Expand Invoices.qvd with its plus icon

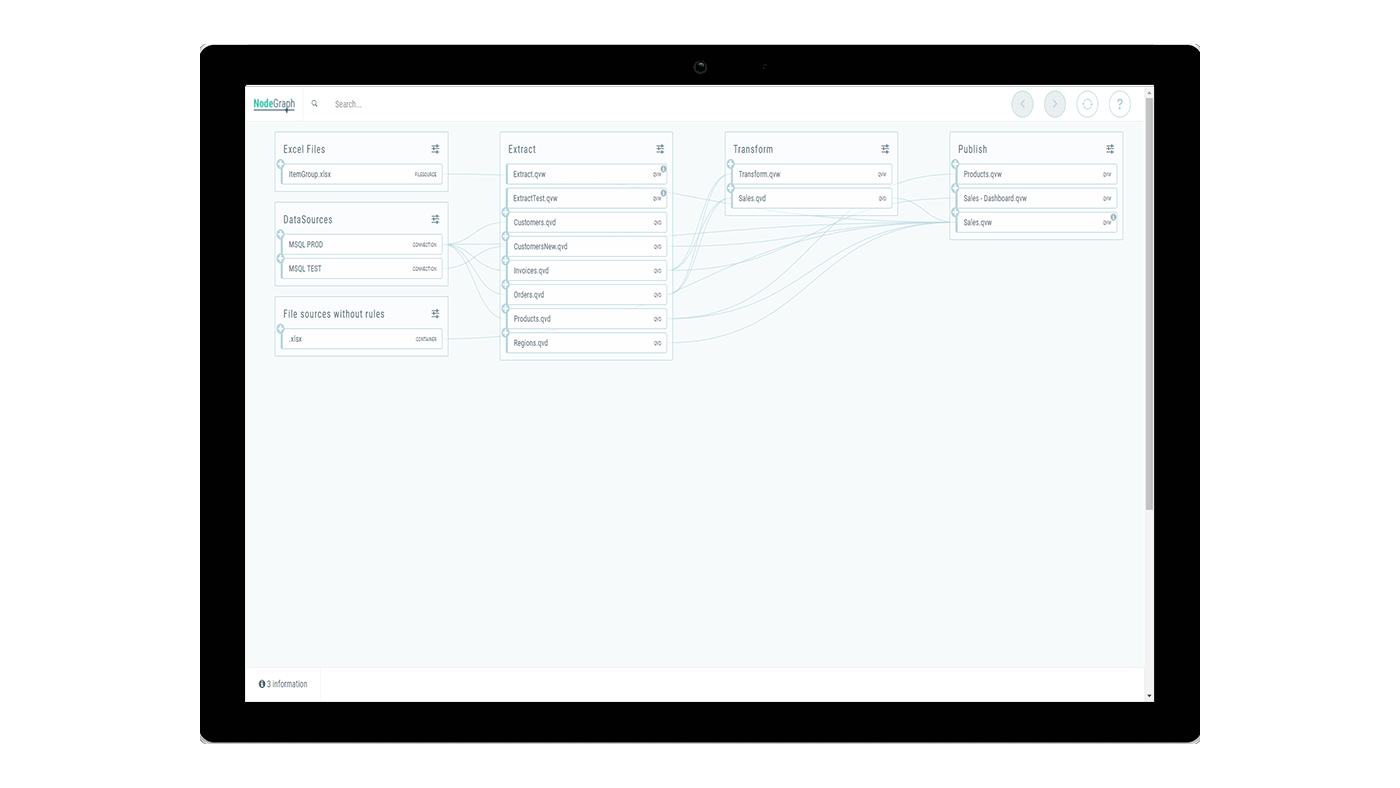(506, 261)
